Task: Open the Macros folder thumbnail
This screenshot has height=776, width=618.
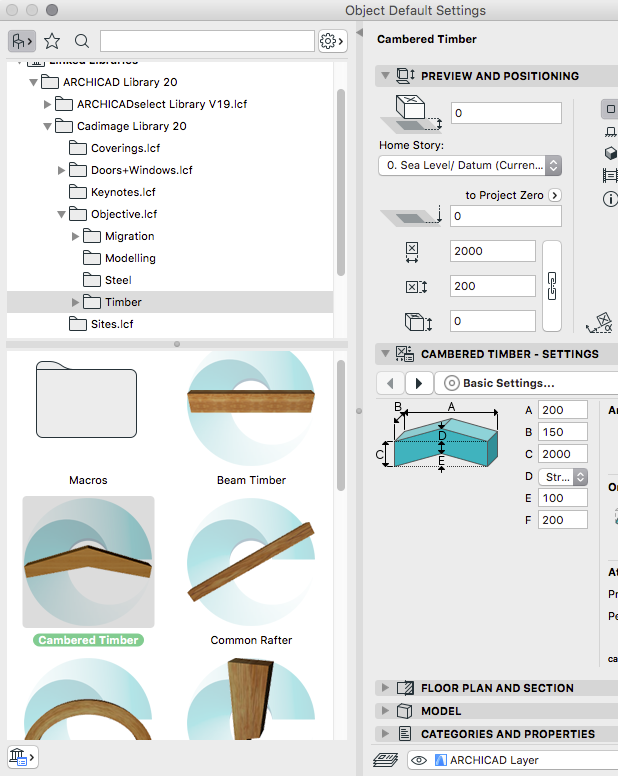Action: 87,400
